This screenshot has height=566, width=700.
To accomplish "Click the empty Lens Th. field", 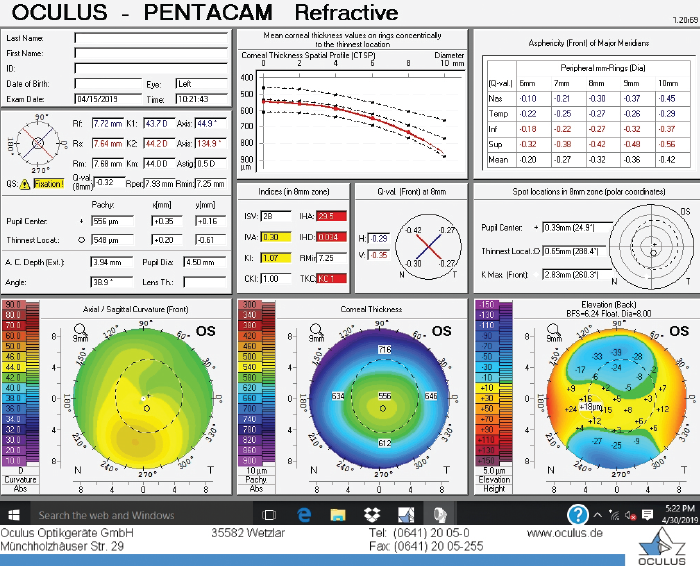I will pos(205,282).
